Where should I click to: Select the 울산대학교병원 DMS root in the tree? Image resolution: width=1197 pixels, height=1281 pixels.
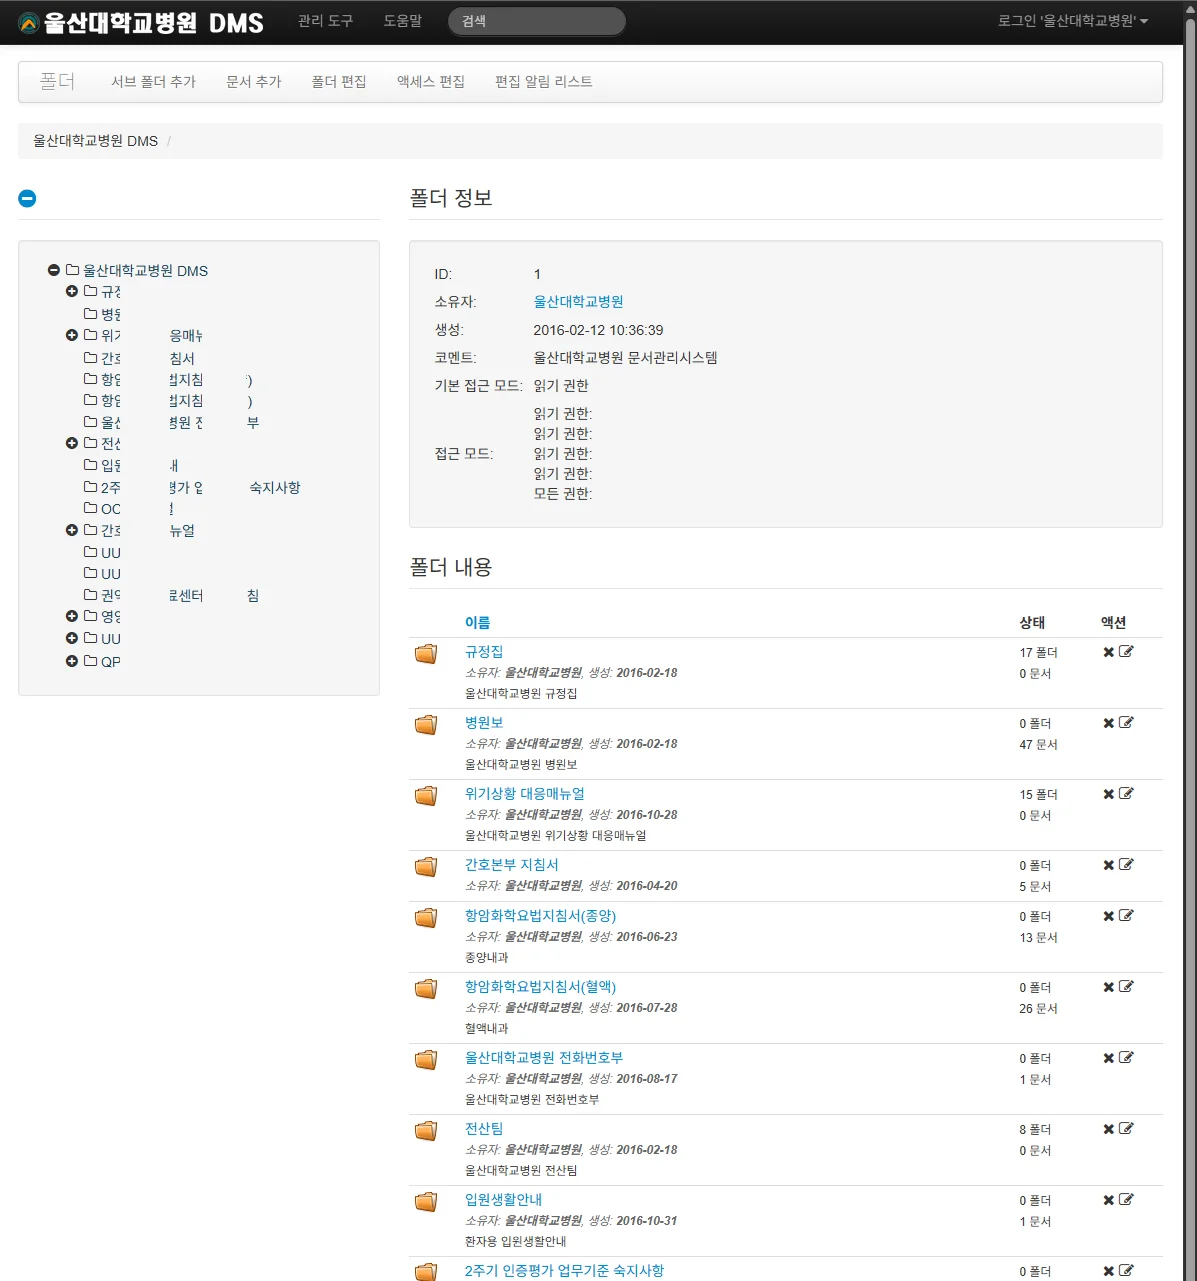point(145,271)
